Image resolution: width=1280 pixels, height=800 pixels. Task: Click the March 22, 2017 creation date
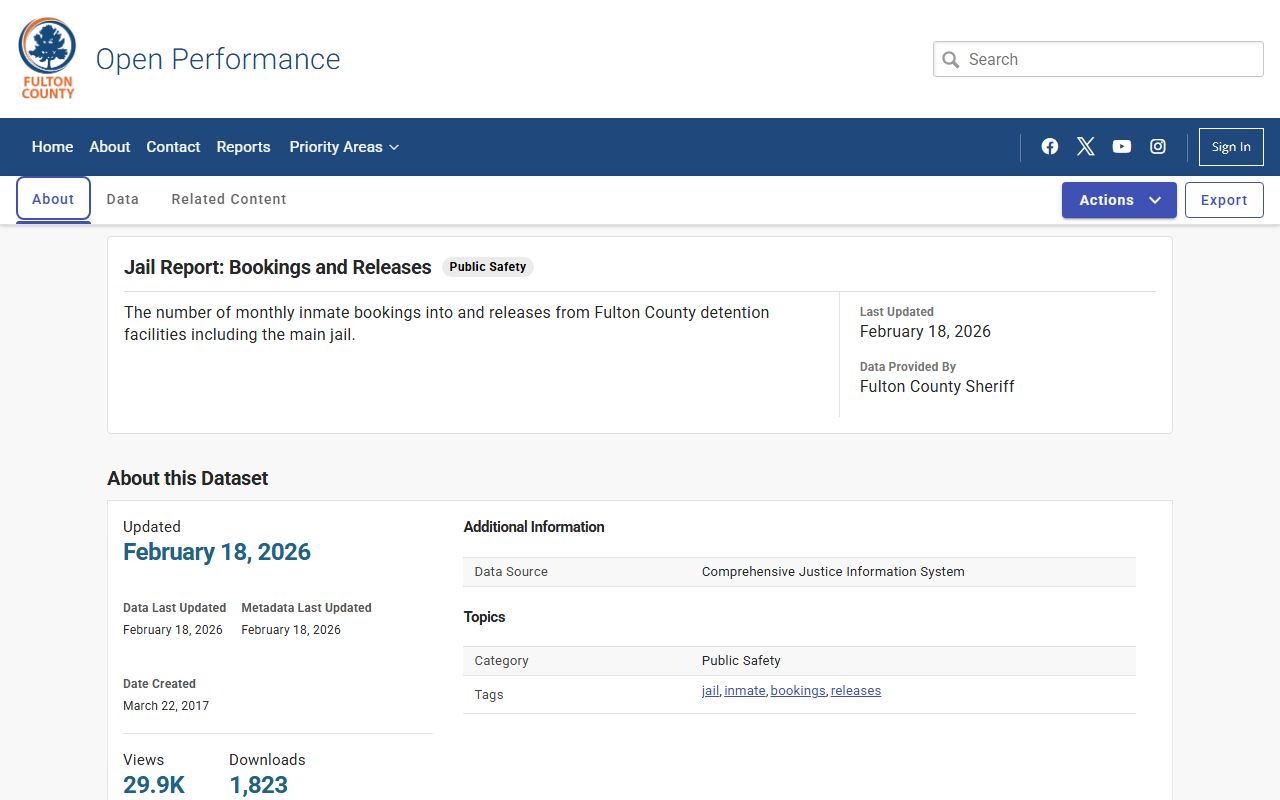click(x=166, y=706)
